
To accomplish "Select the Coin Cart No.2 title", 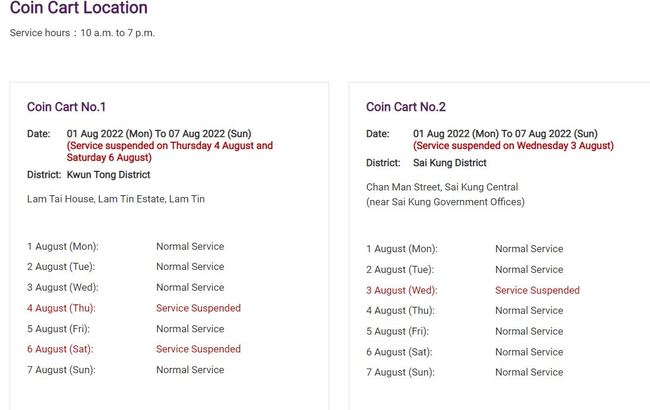I will coord(406,107).
